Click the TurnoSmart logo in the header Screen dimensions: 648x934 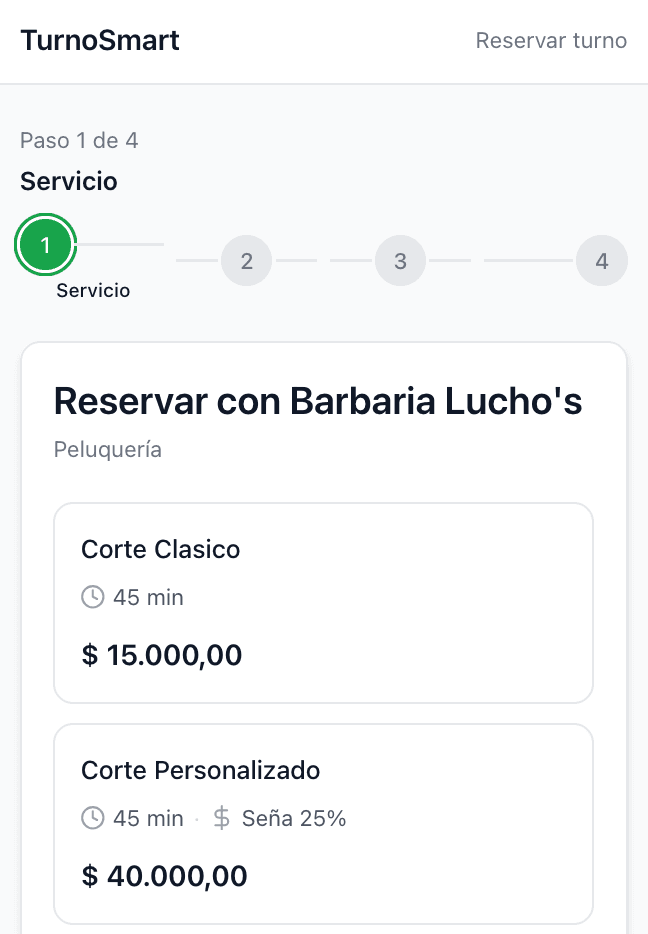(x=99, y=41)
